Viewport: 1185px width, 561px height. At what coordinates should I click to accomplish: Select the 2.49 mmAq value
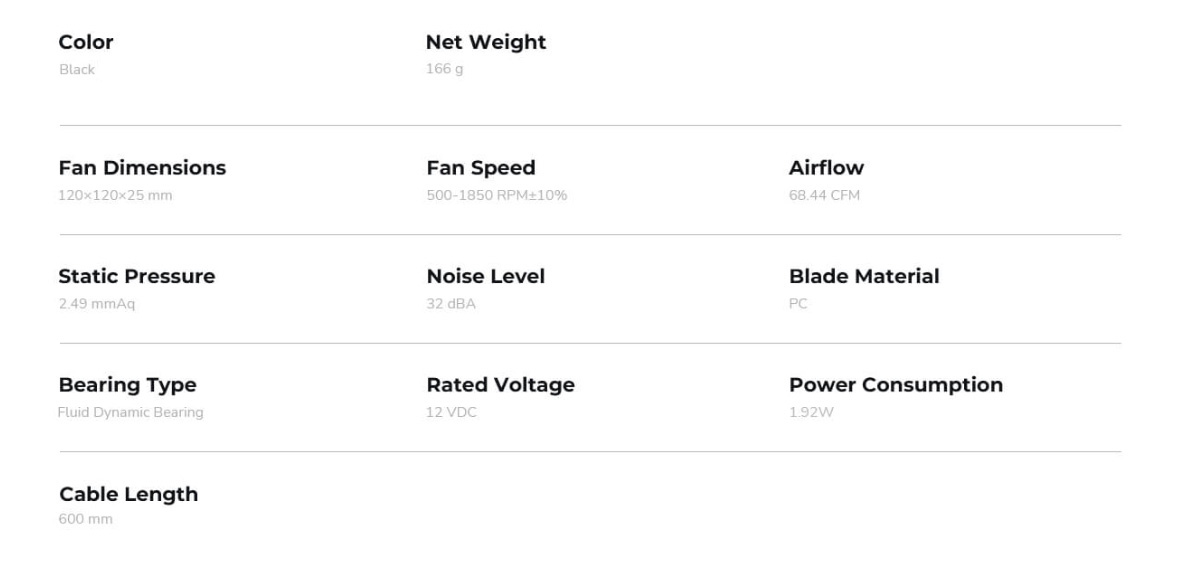pyautogui.click(x=97, y=304)
